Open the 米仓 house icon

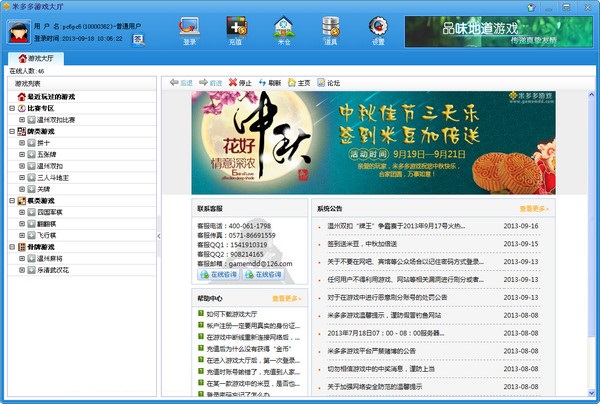tap(284, 31)
